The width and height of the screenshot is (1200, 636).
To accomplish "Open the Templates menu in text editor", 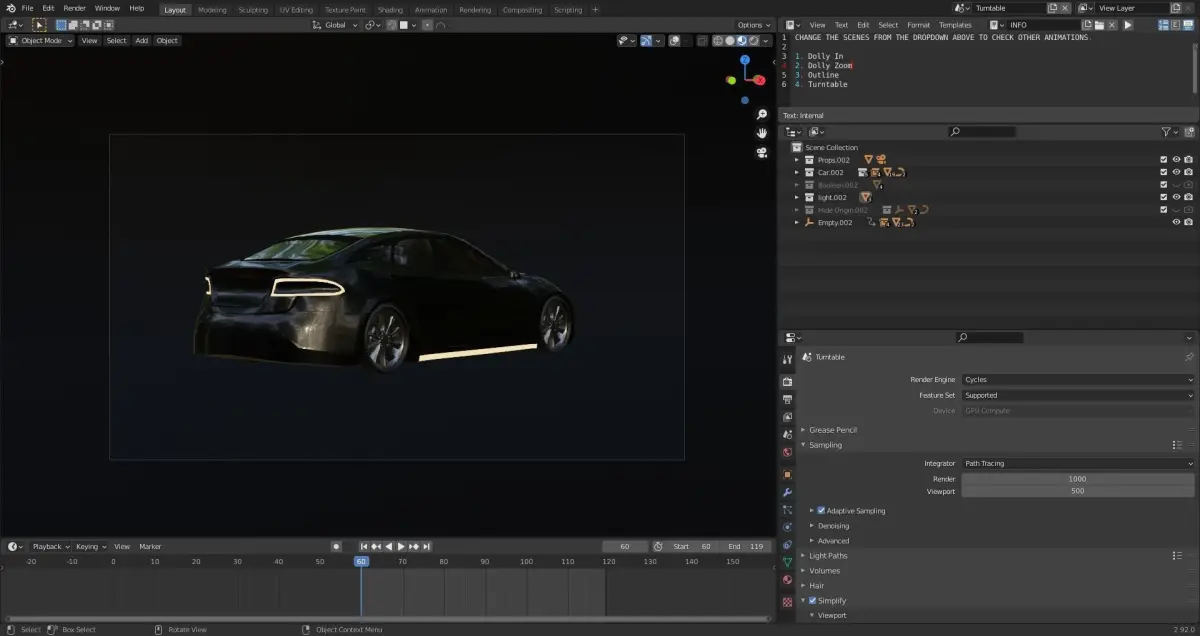I will tap(955, 25).
